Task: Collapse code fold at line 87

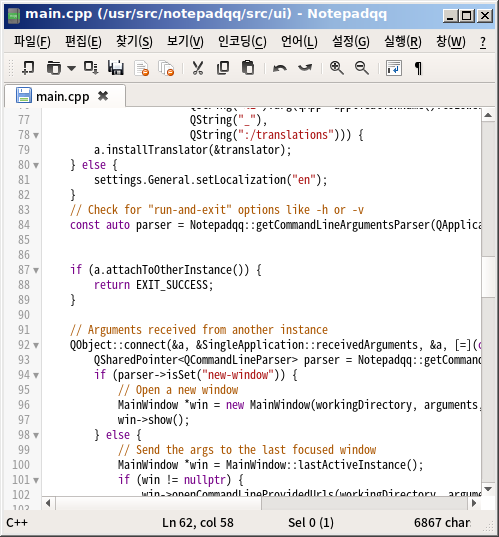Action: 36,271
